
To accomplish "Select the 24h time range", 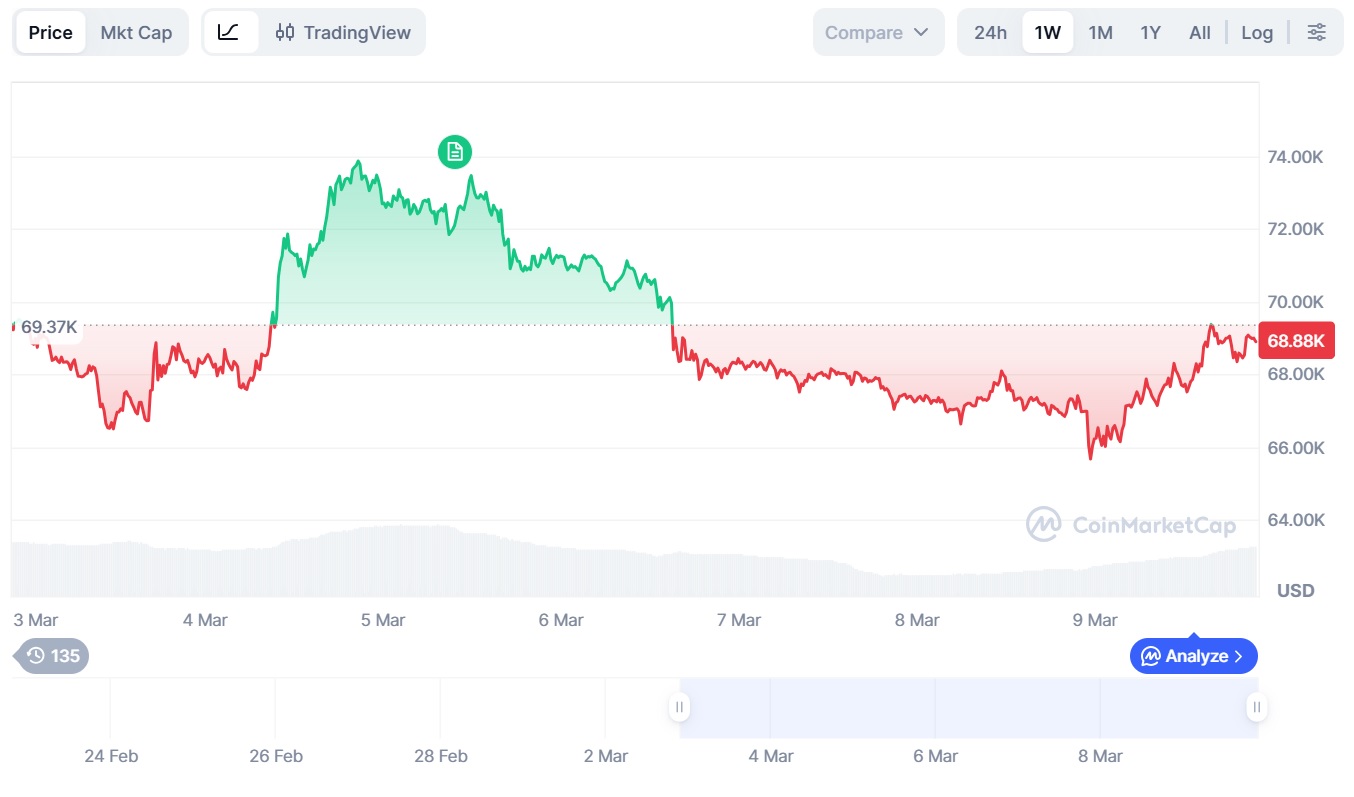I will (990, 32).
